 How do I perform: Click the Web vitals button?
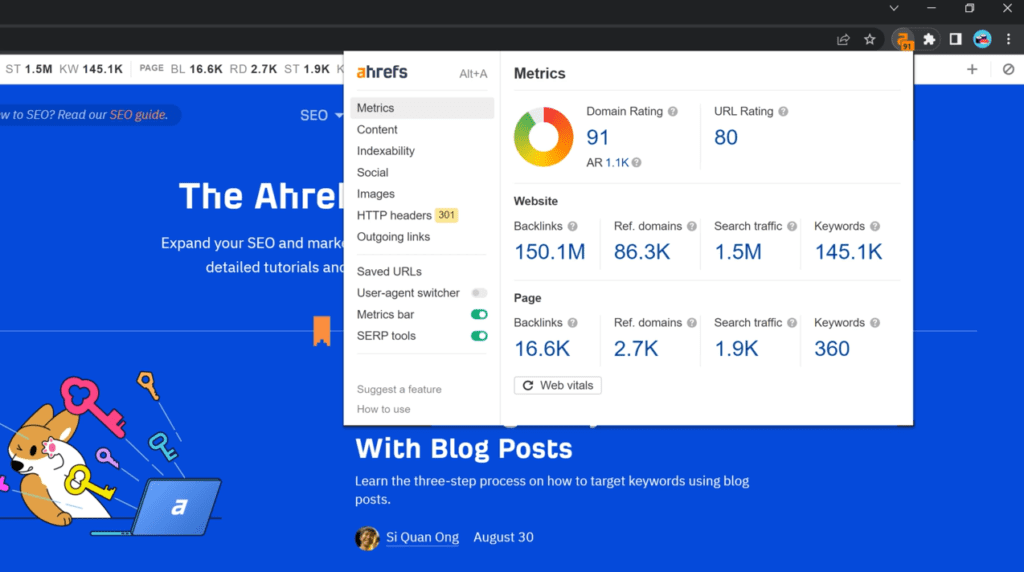tap(558, 386)
